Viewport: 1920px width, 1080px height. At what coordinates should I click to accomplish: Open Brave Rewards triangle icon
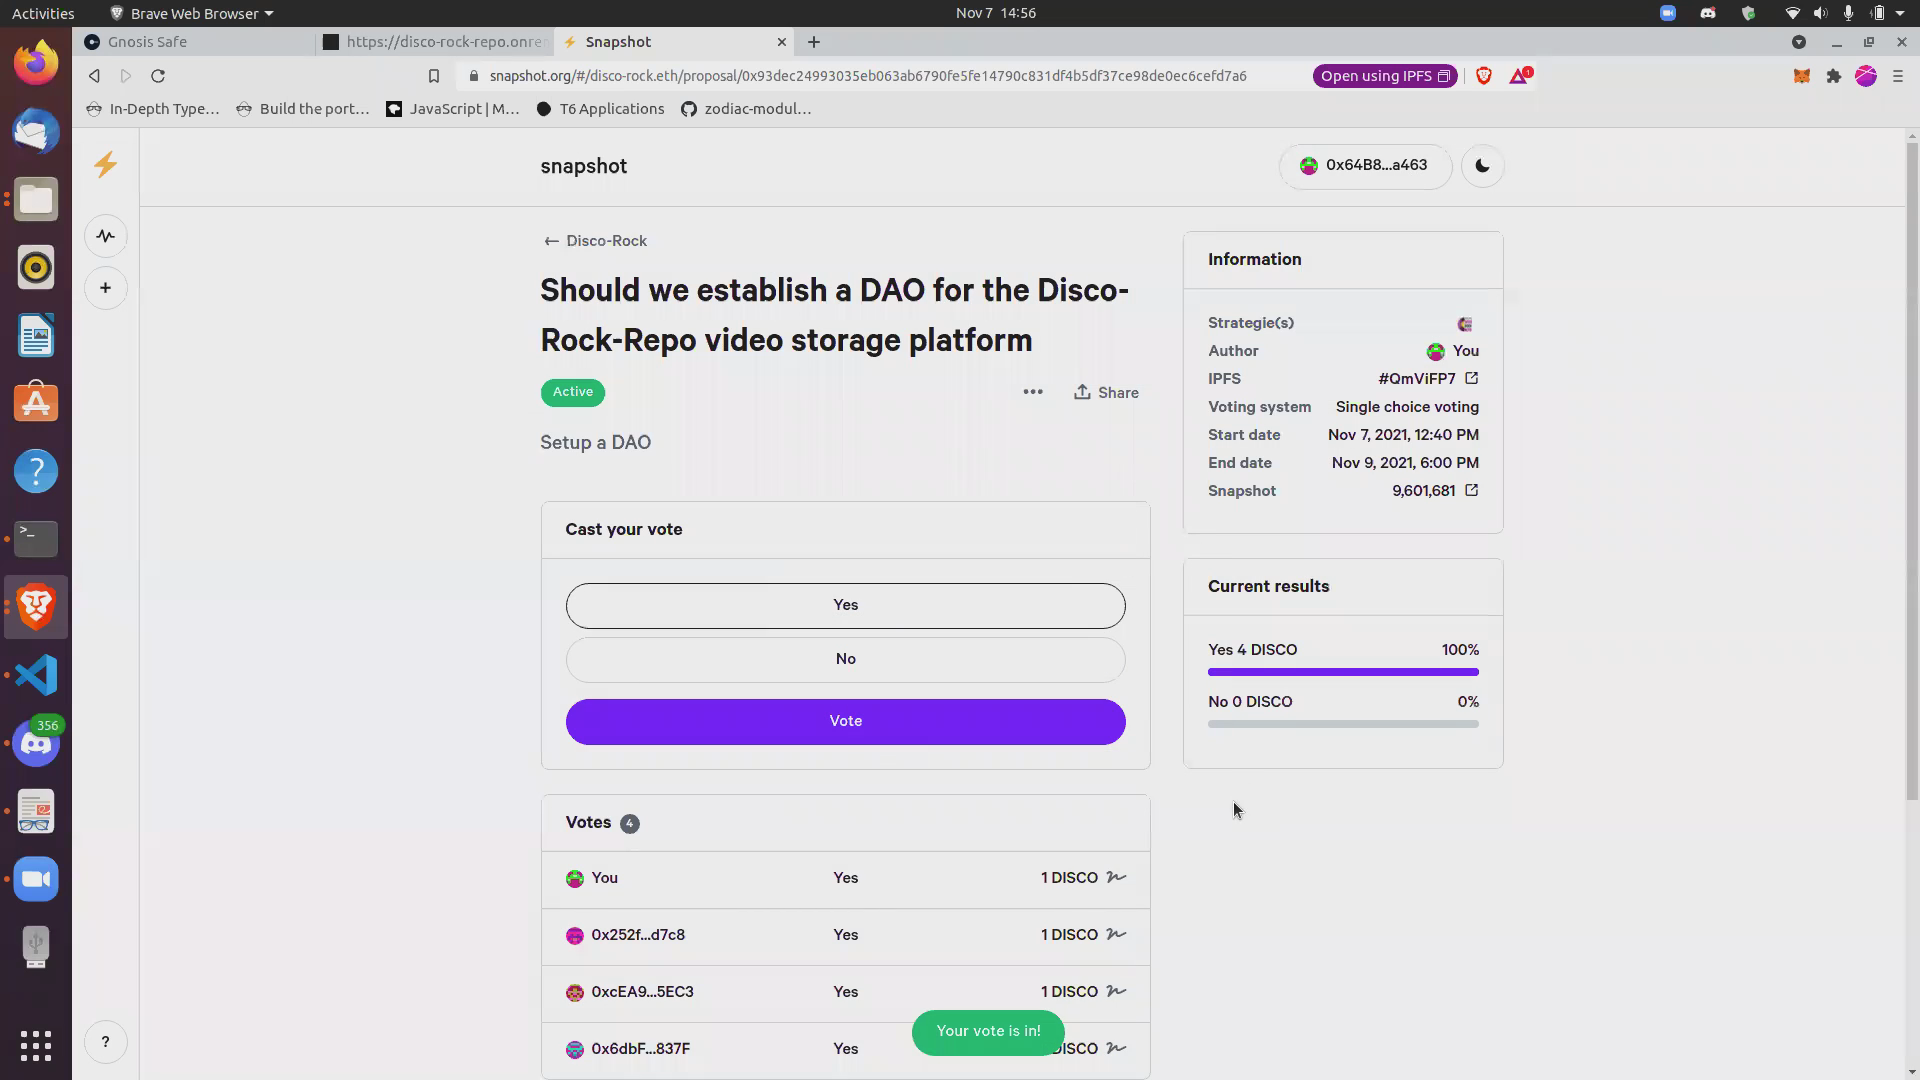coord(1519,76)
